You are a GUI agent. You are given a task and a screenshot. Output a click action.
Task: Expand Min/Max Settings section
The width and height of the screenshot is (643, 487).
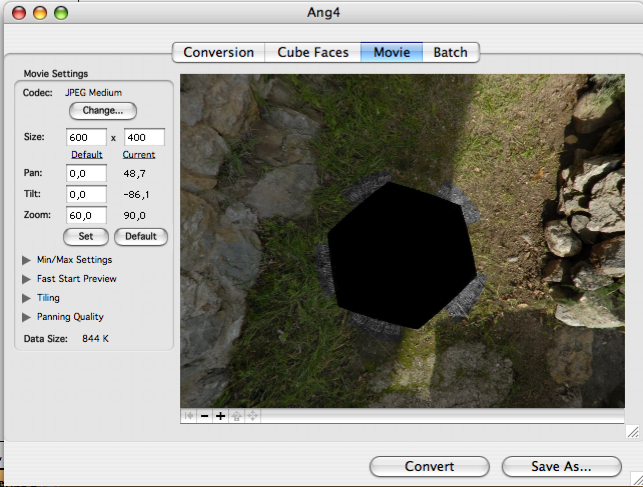point(26,260)
